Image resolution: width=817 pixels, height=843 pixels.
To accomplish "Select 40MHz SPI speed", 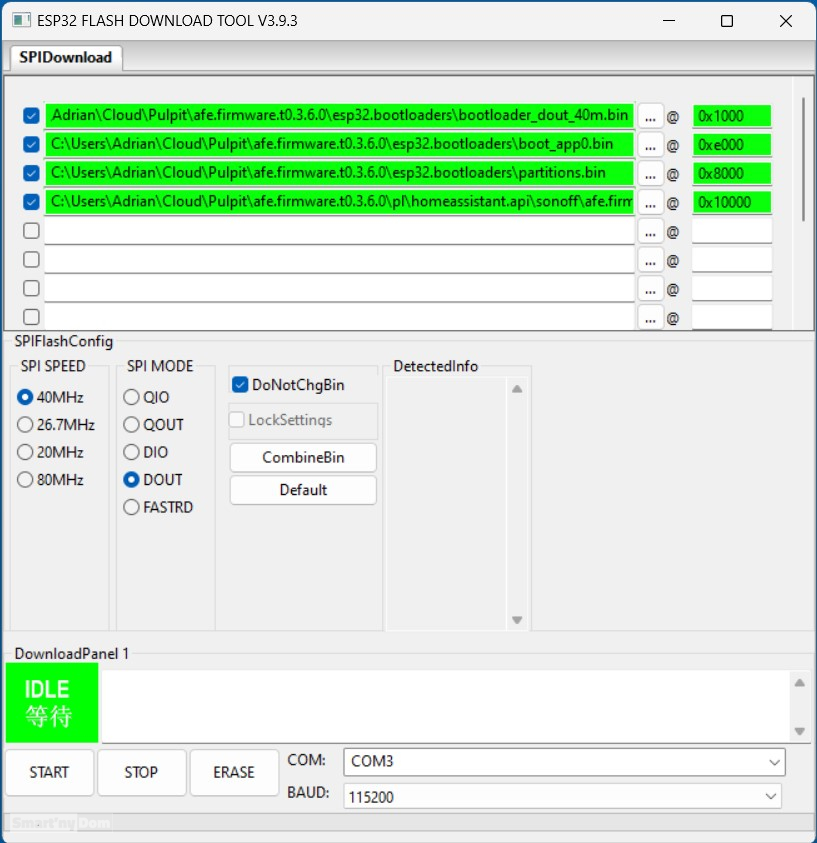I will (x=51, y=397).
